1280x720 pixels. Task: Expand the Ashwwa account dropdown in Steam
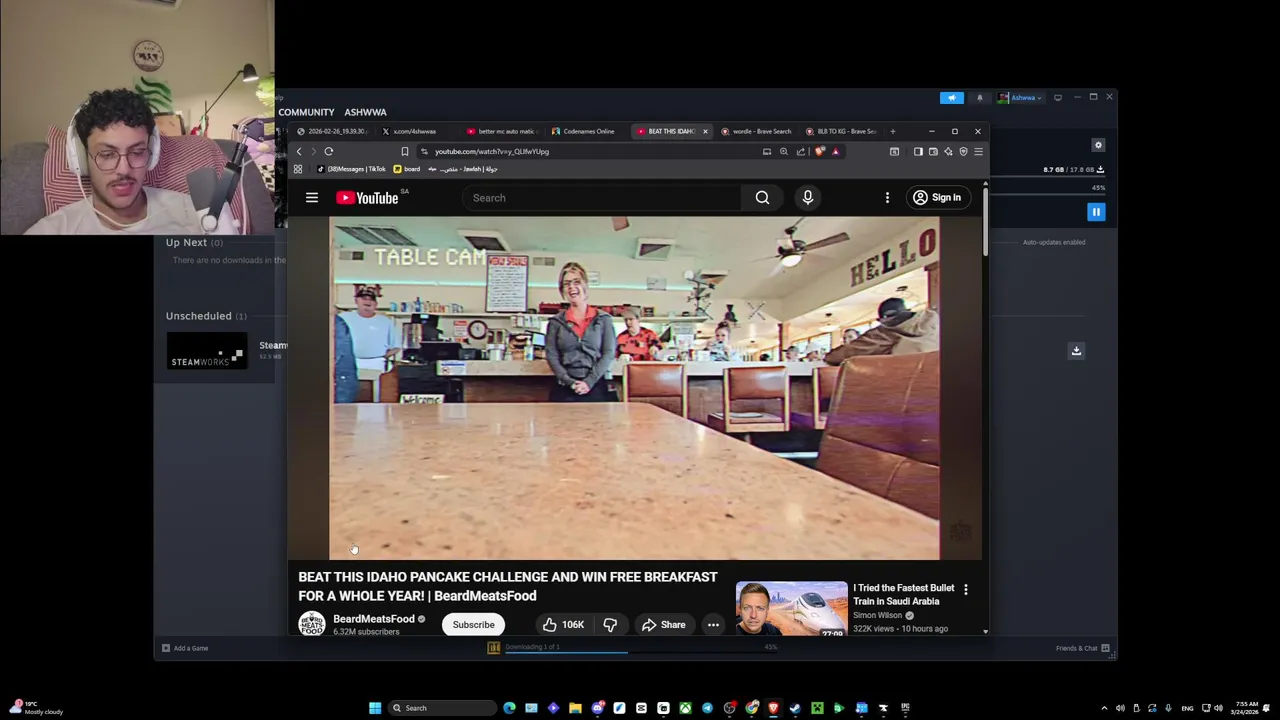point(1022,97)
